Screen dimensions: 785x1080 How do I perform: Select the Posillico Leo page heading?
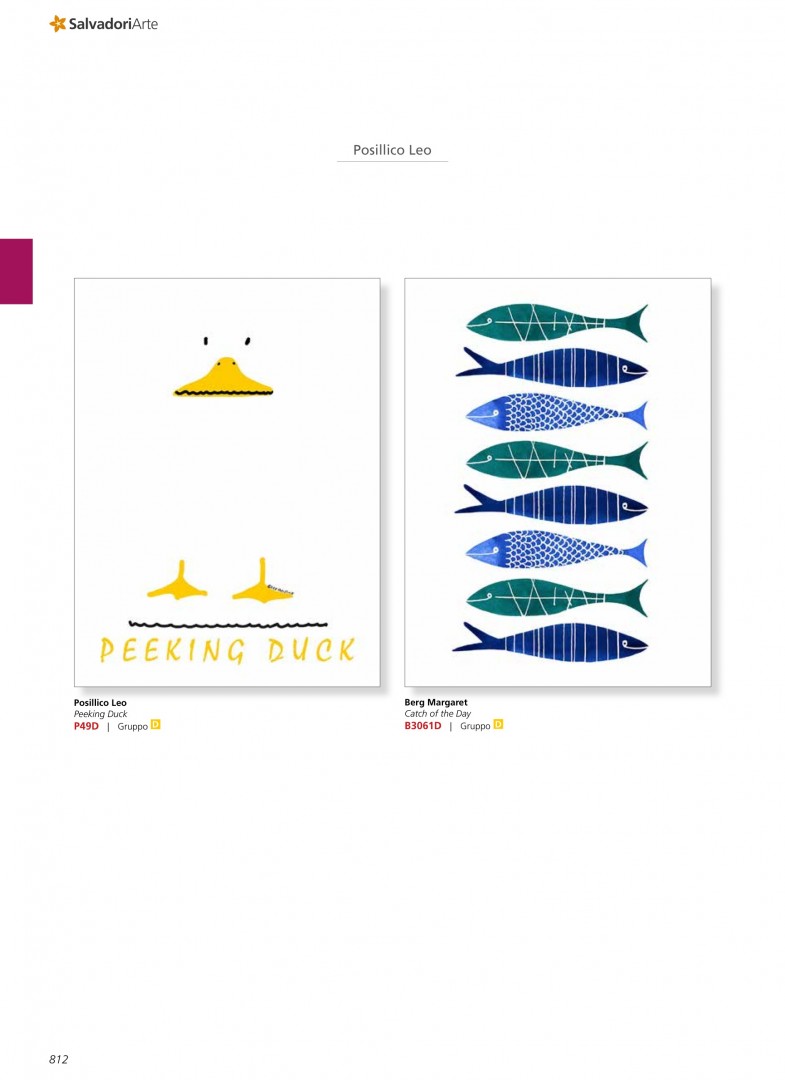click(392, 150)
